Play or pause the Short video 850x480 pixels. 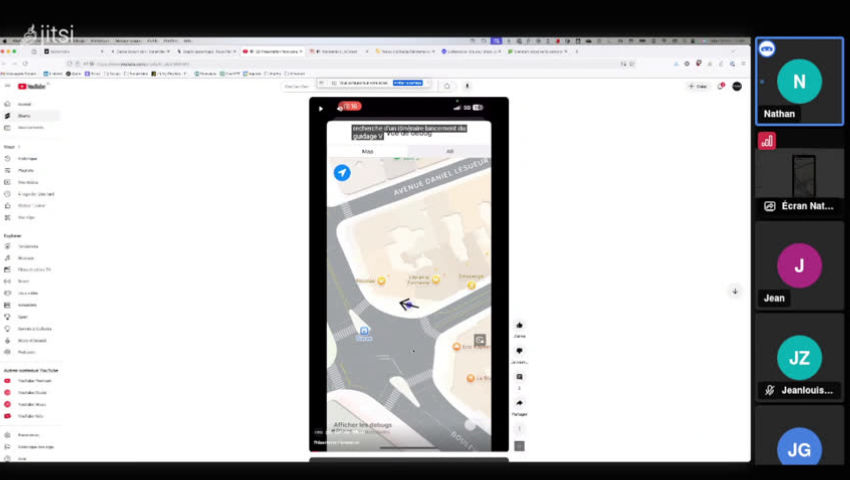321,108
